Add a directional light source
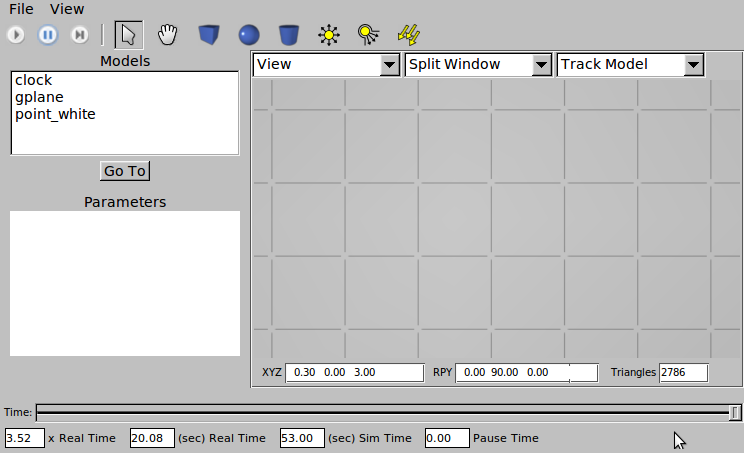The image size is (744, 453). 408,35
